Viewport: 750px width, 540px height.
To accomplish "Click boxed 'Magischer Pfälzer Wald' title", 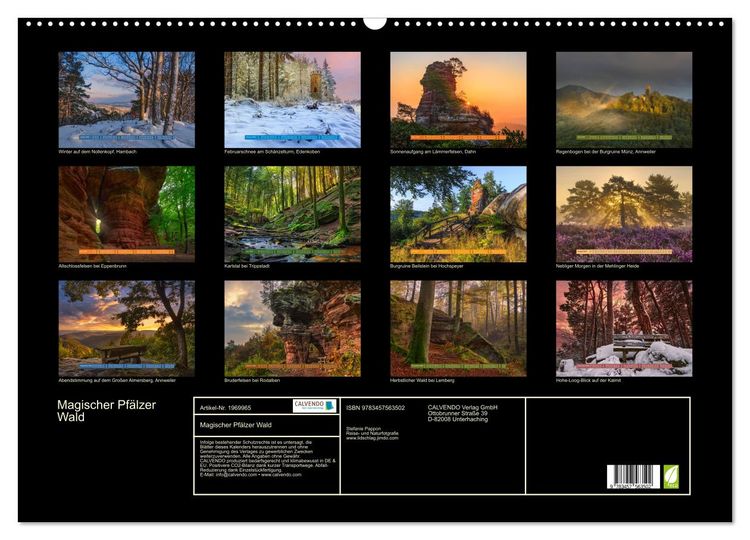I will pyautogui.click(x=235, y=425).
